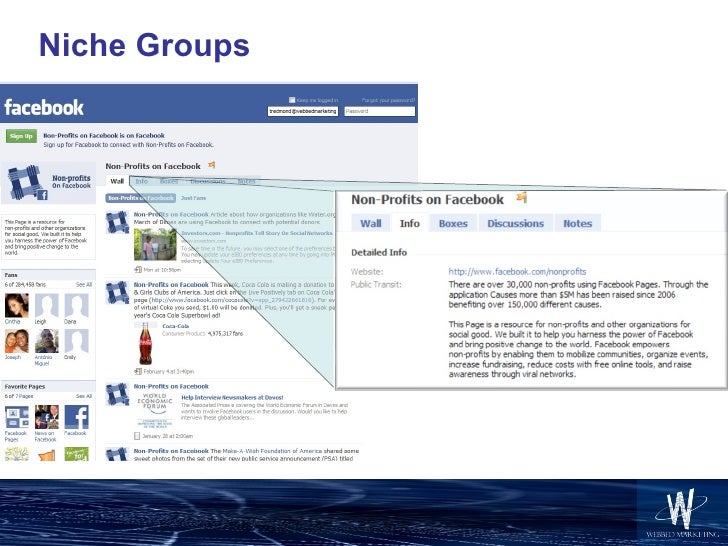Click the Non-profits on Facebook page logo
The height and width of the screenshot is (546, 728).
pos(48,182)
